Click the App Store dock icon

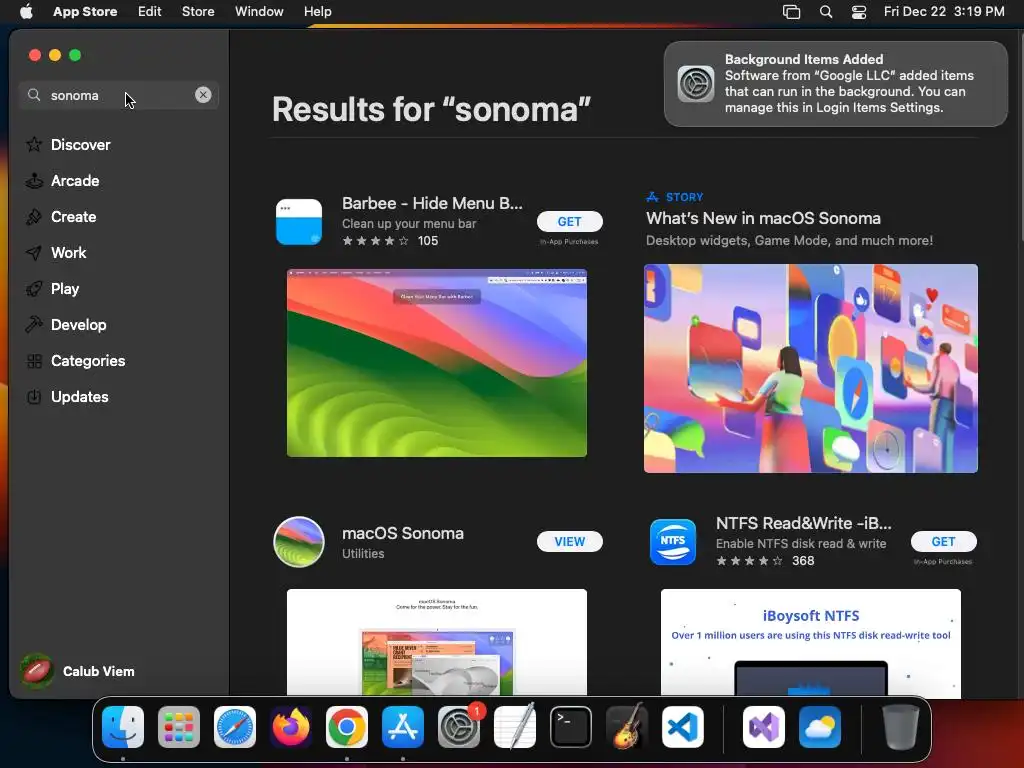pyautogui.click(x=403, y=727)
